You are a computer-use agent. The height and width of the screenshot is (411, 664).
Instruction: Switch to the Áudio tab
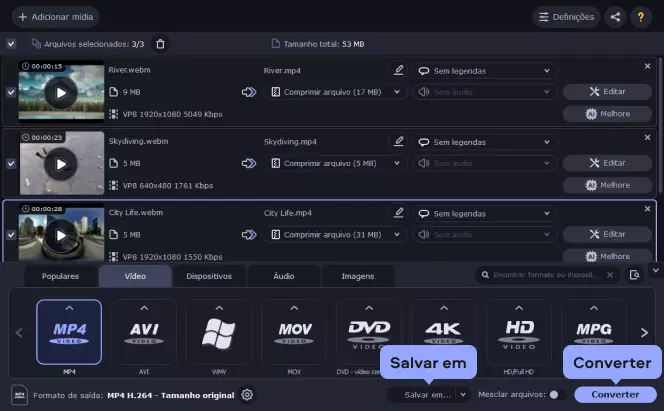coord(284,276)
